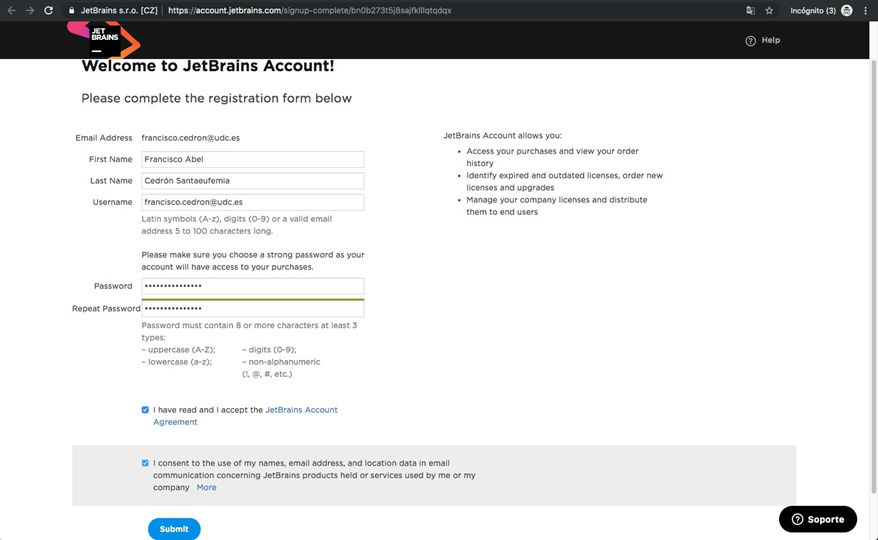Open the Incógnito profile icon
Screen dimensions: 878x540
[847, 10]
